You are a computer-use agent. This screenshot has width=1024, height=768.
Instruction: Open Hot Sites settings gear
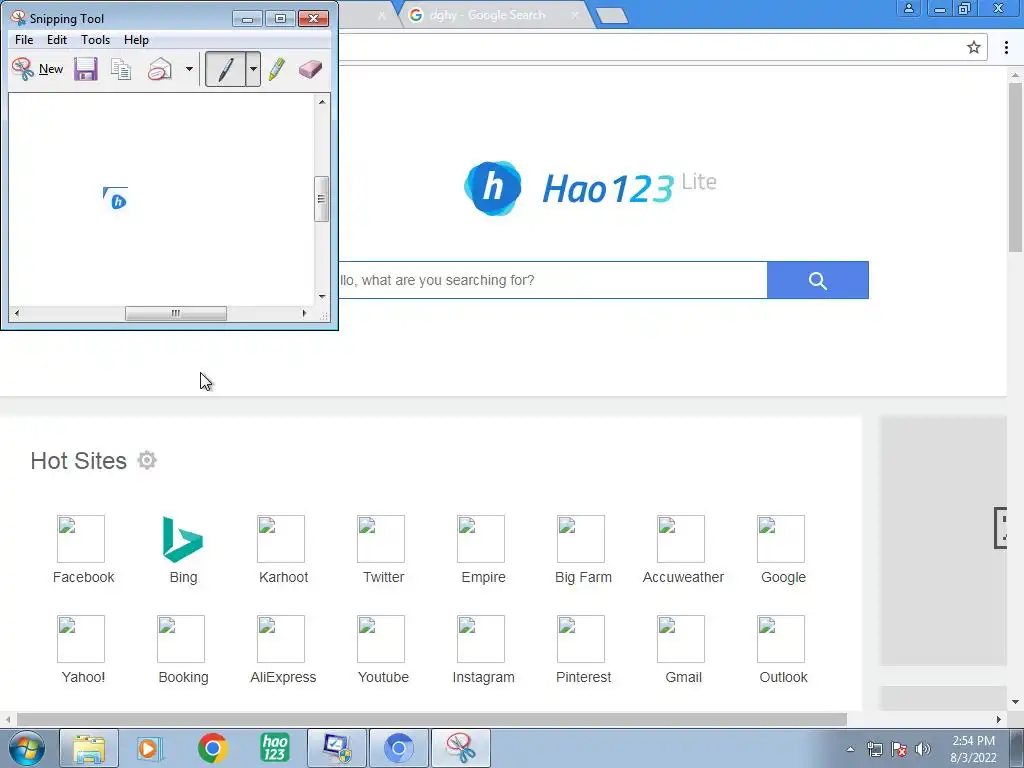click(147, 460)
